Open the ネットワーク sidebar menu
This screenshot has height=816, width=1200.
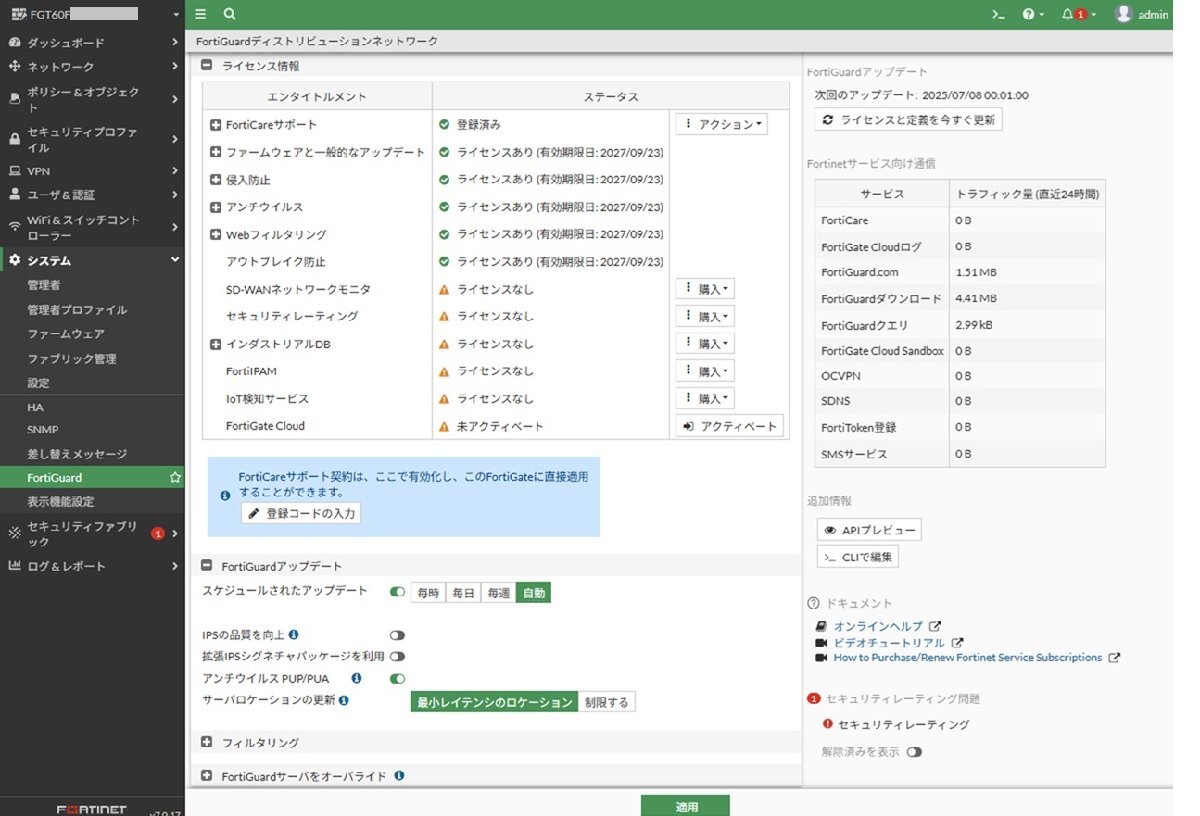(x=92, y=67)
